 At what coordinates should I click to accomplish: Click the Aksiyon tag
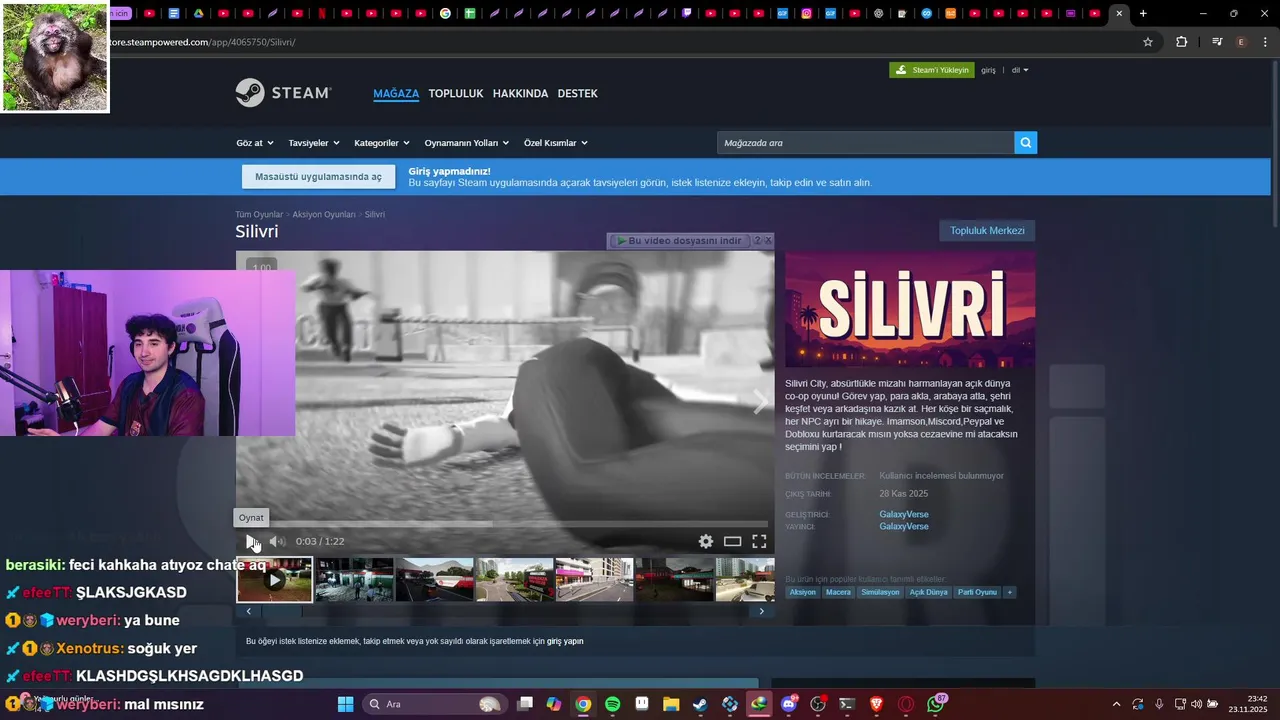click(x=803, y=592)
